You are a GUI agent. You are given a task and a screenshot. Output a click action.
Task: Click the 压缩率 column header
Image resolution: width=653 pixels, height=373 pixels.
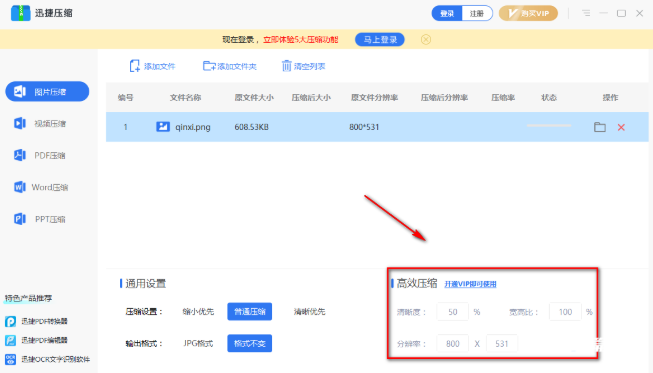(x=503, y=97)
